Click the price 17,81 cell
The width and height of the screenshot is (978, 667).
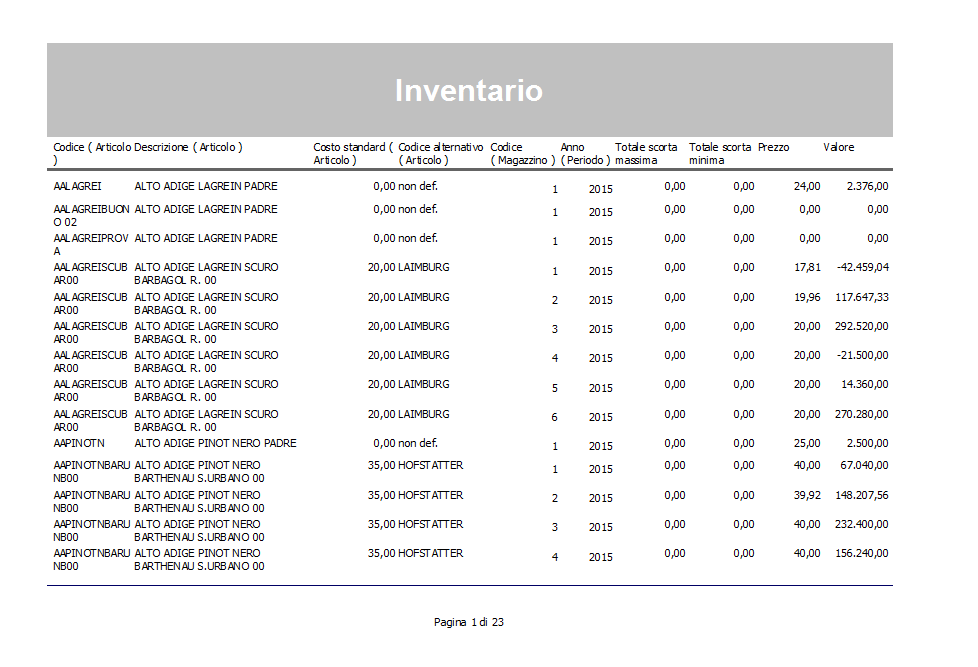tap(806, 267)
